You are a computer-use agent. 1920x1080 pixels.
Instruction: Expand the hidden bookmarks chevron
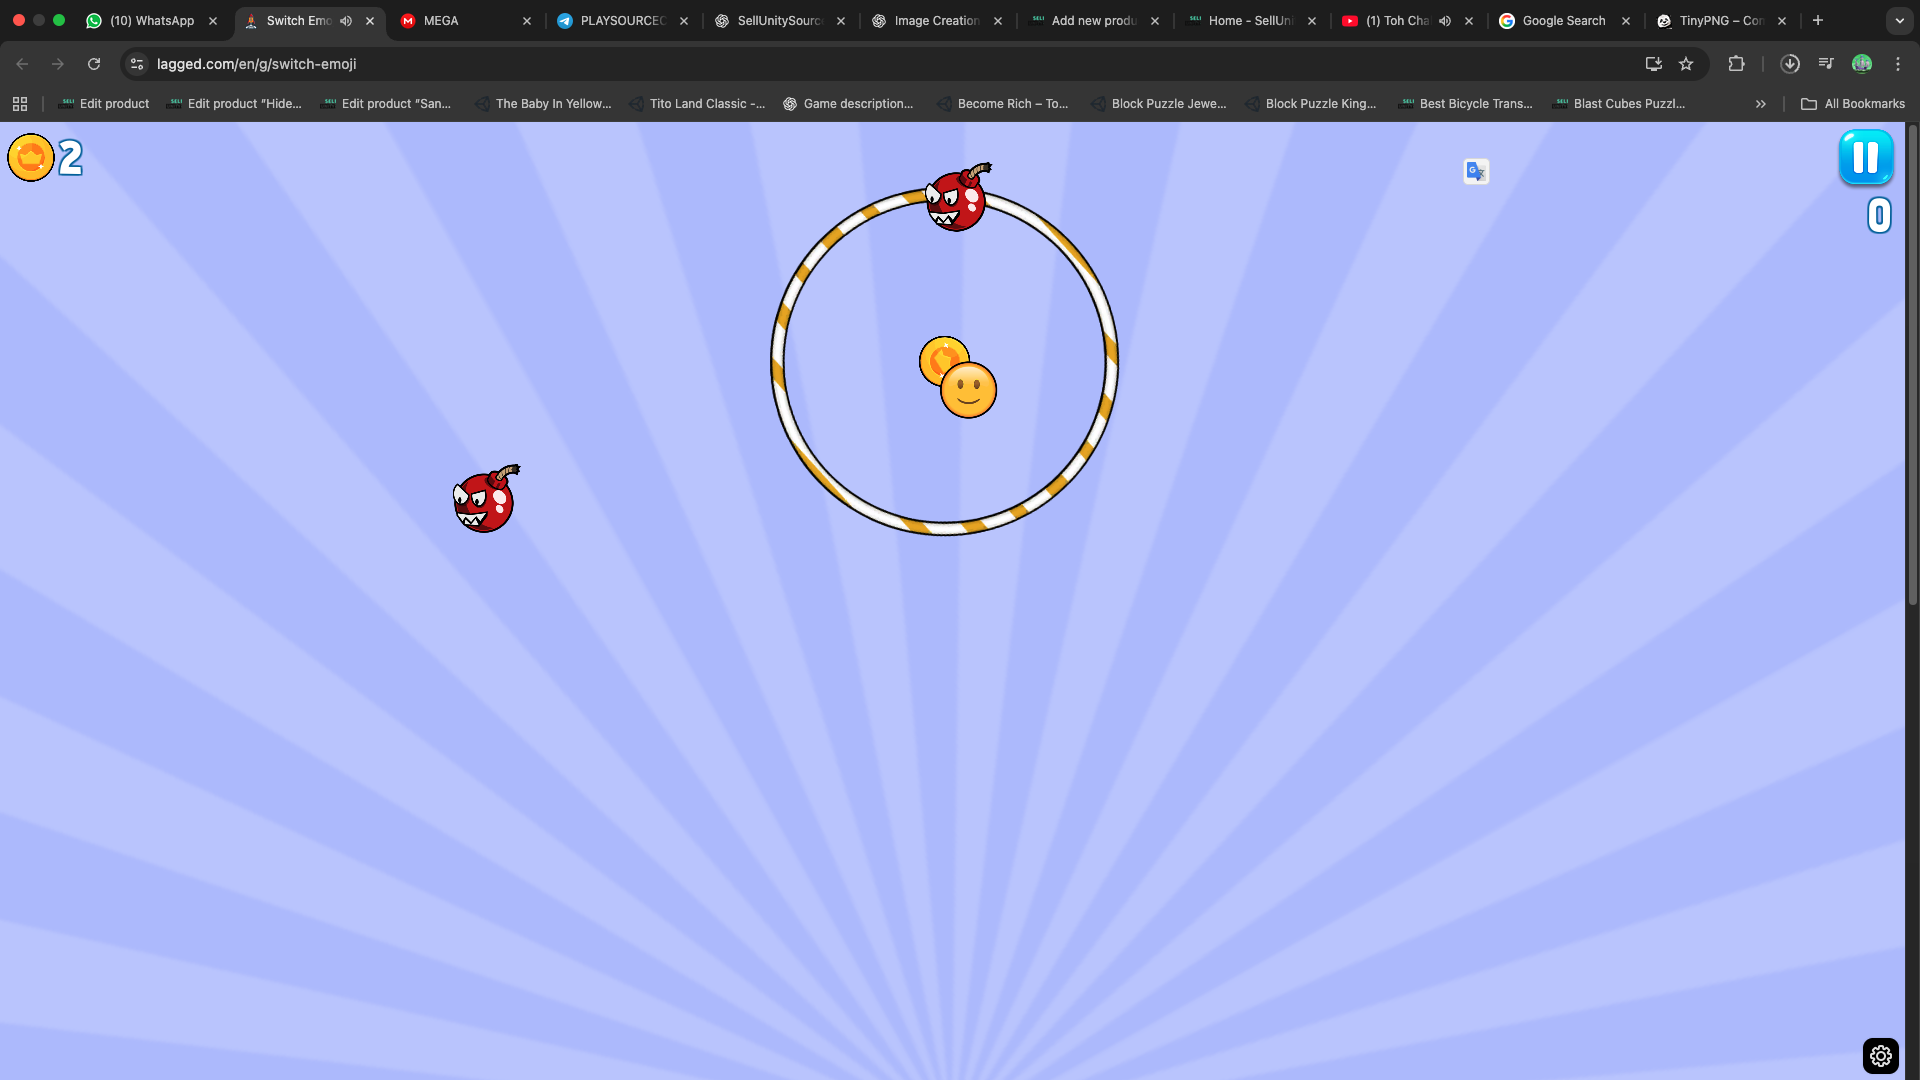(1760, 104)
